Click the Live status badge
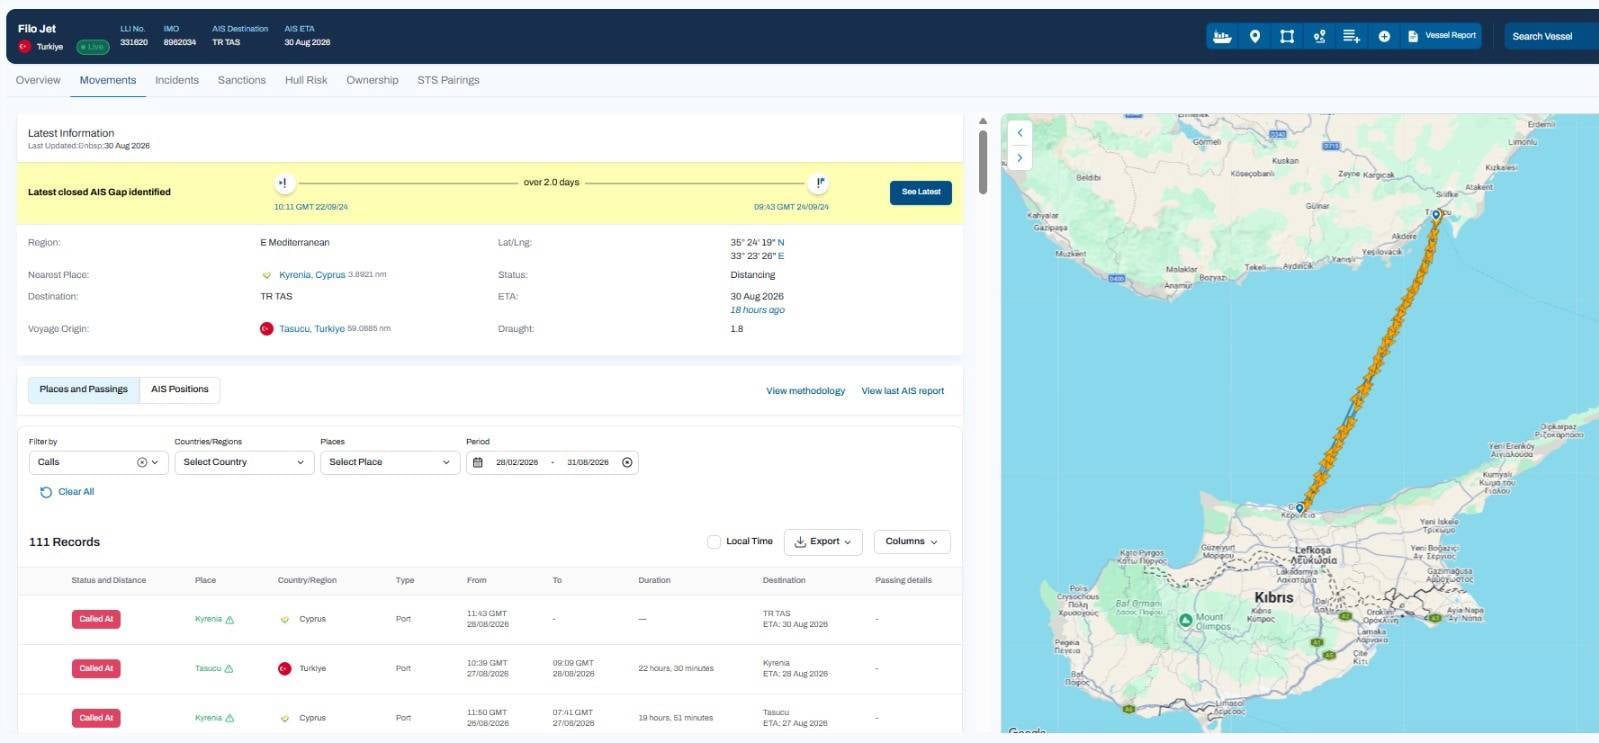The image size is (1599, 743). 93,47
